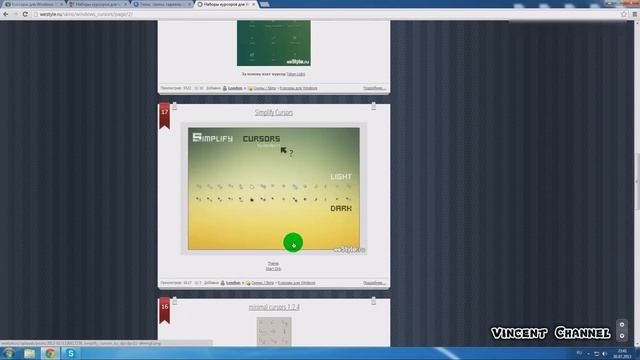Switch to the first tab 'Курсоры для Windows'

(33, 4)
